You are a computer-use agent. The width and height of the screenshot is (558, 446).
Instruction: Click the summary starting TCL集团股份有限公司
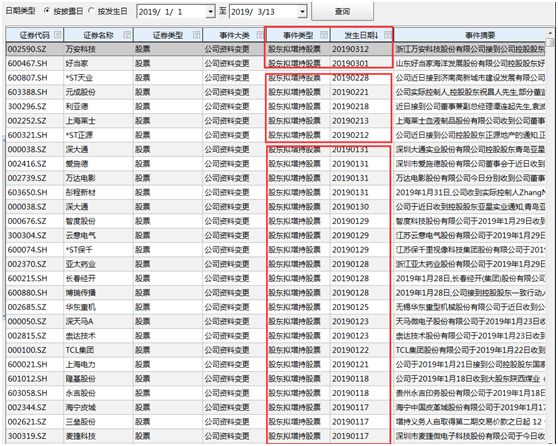[x=470, y=350]
